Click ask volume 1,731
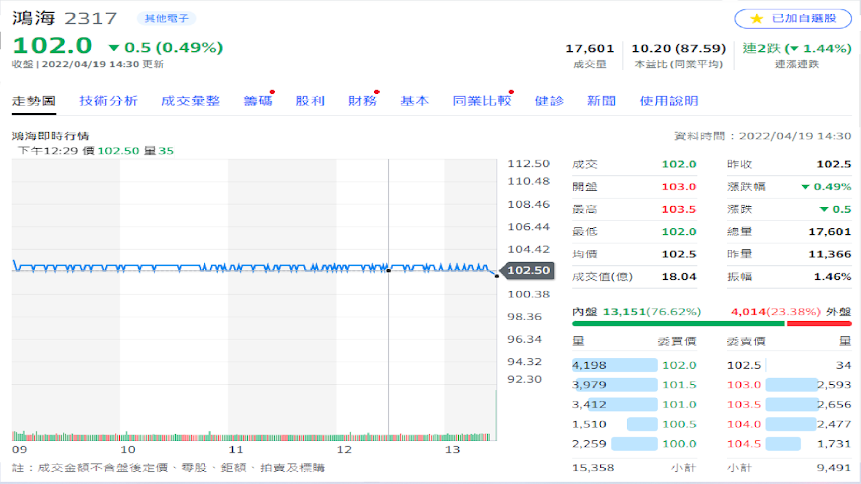The width and height of the screenshot is (861, 484). [x=834, y=444]
